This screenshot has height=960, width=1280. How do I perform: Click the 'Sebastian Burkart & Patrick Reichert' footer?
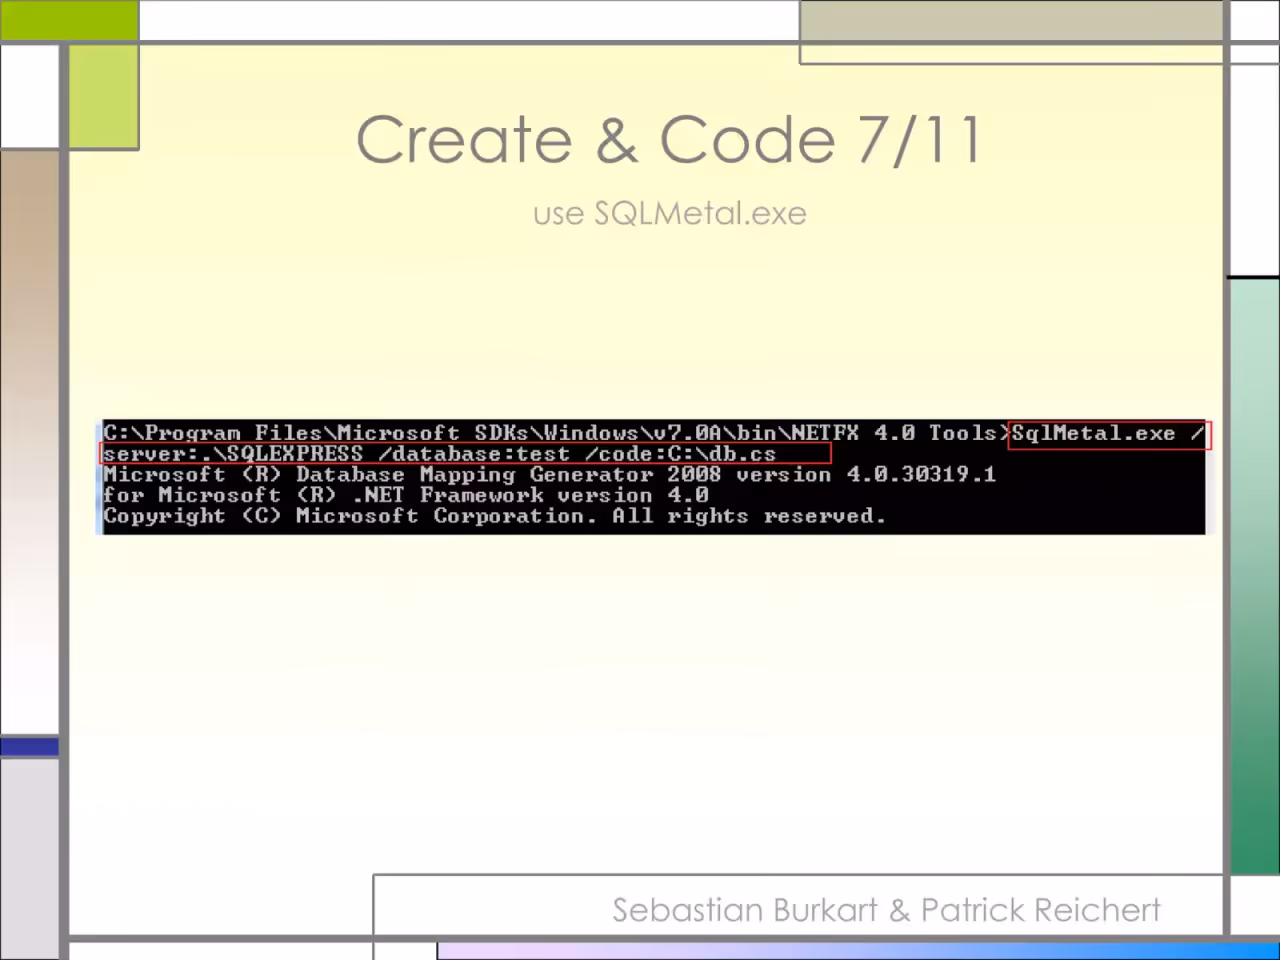click(886, 910)
